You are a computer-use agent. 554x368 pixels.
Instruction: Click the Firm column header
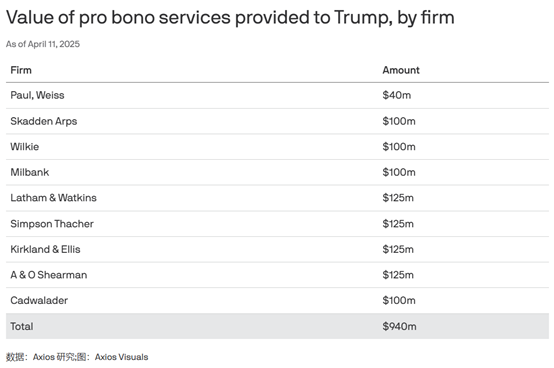pyautogui.click(x=21, y=70)
